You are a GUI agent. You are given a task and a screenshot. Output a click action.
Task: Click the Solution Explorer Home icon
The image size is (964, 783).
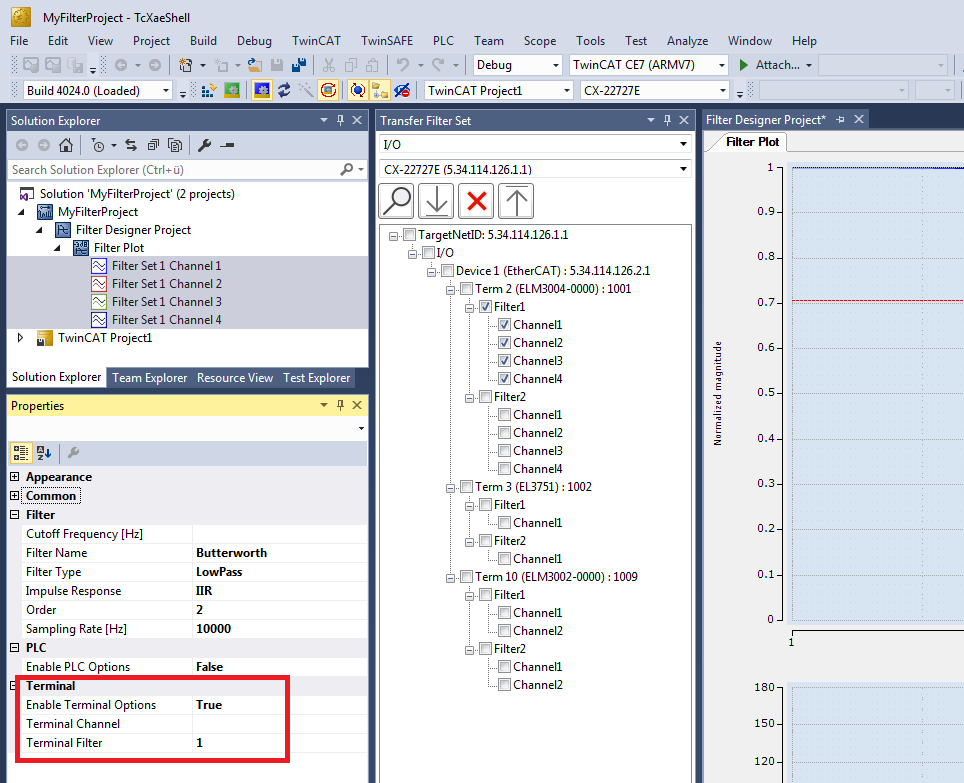coord(66,146)
